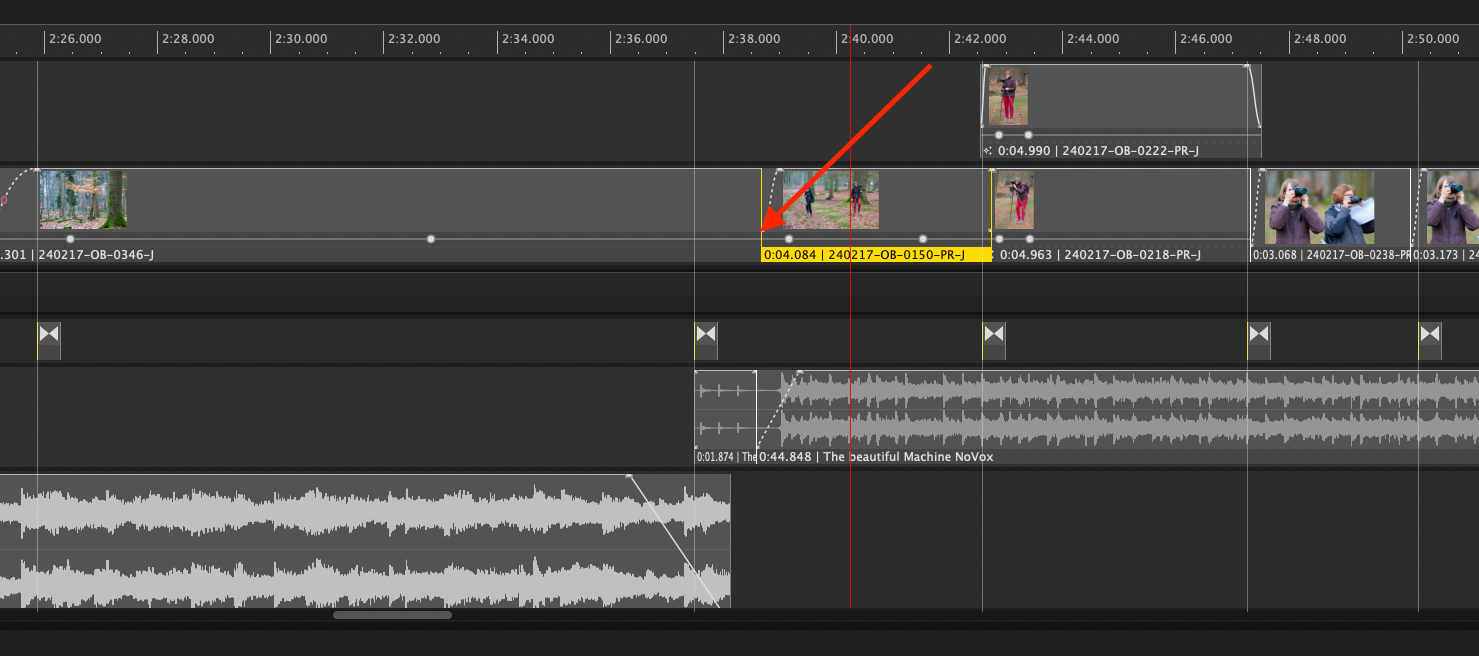Screen dimensions: 1479x656
Task: Click thumbnail of clip 240217-OB-0218-PR-J
Action: (1015, 200)
